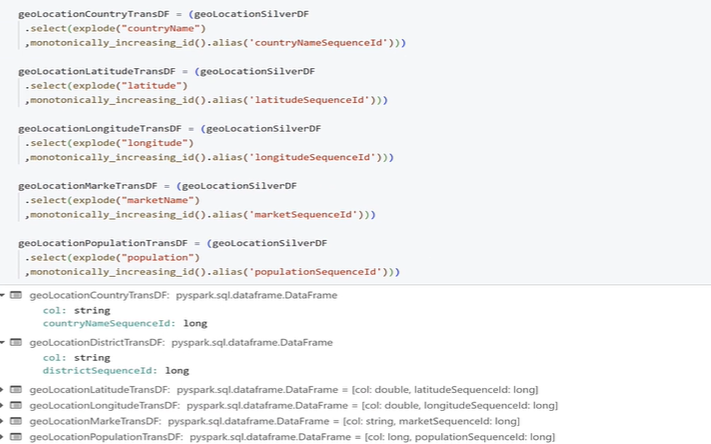Click districtSequenceId: long schema field

116,371
